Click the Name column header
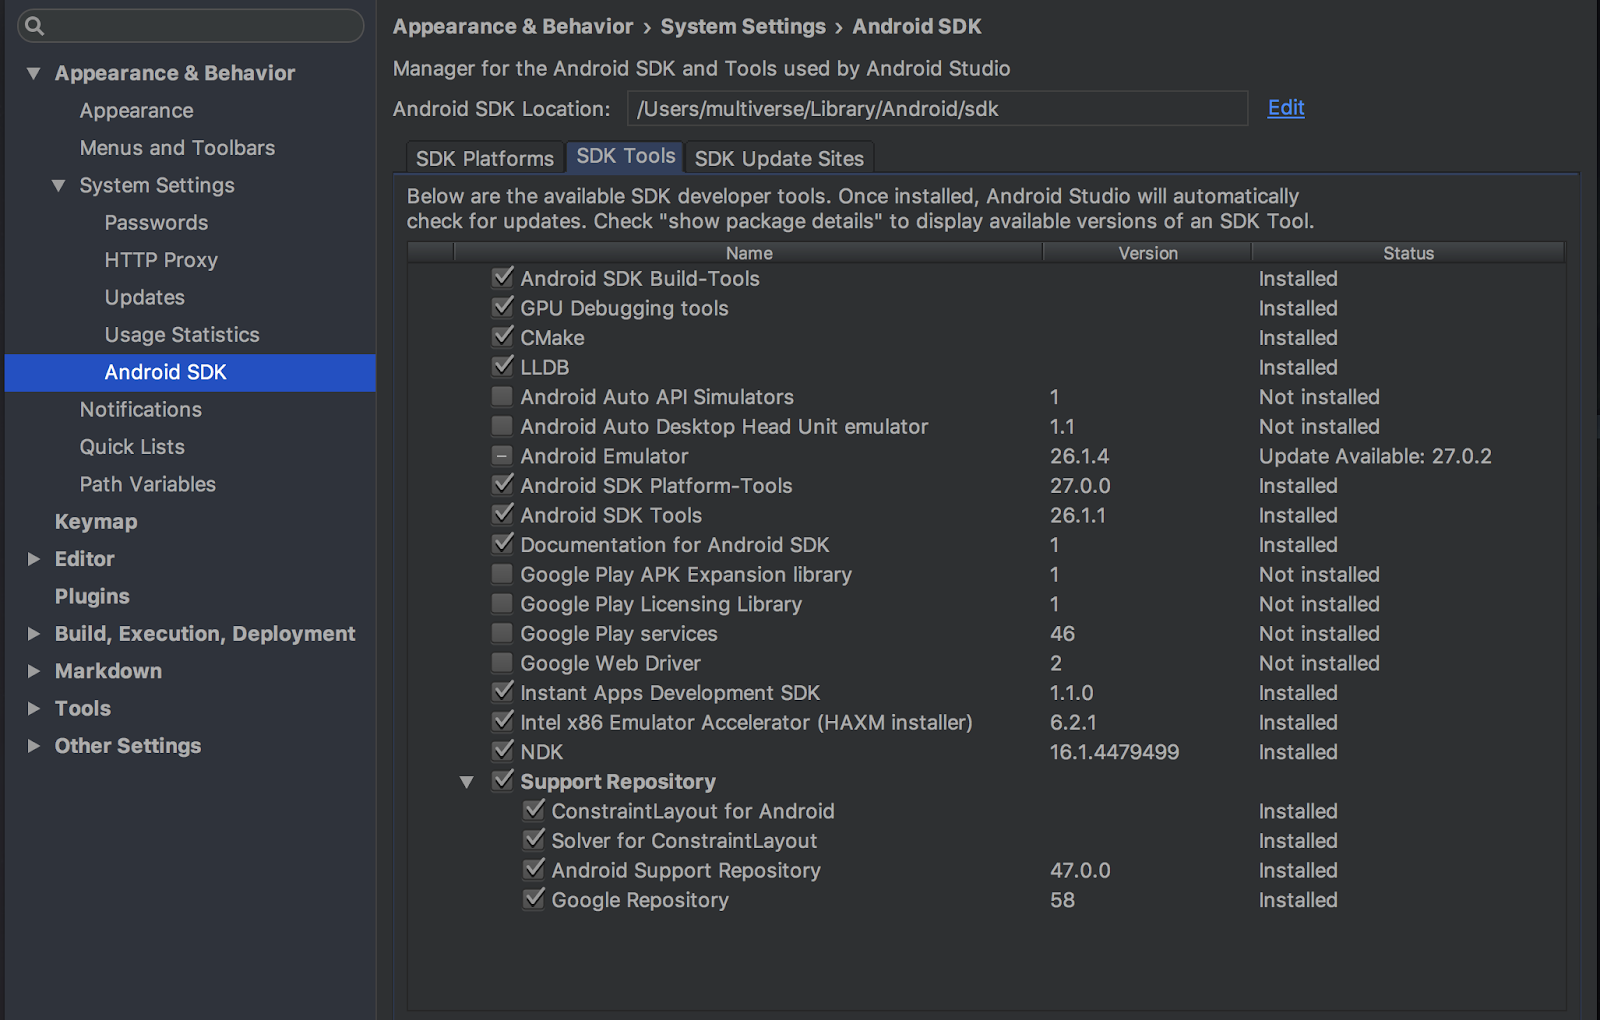The height and width of the screenshot is (1020, 1600). (x=748, y=253)
